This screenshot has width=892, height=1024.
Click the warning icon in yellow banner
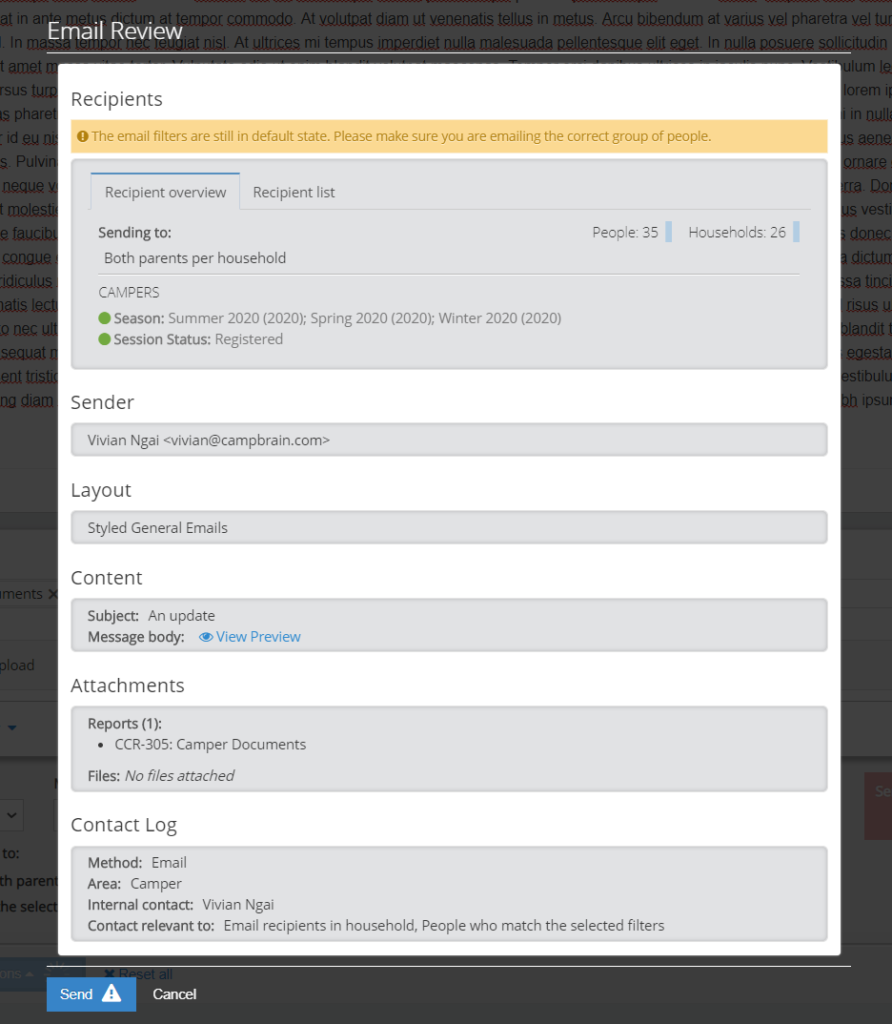[83, 136]
